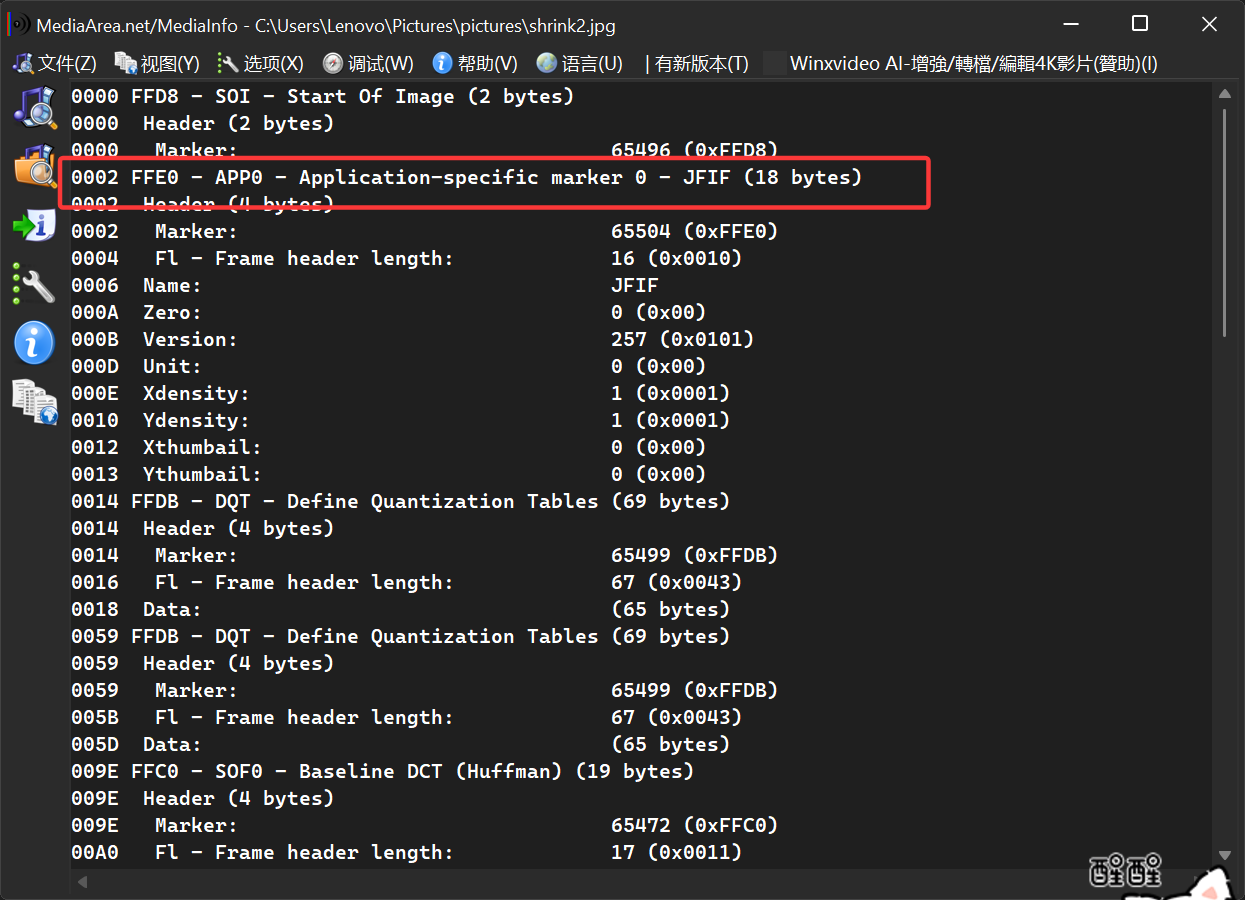Minimize the MediaInfo window

[1071, 24]
